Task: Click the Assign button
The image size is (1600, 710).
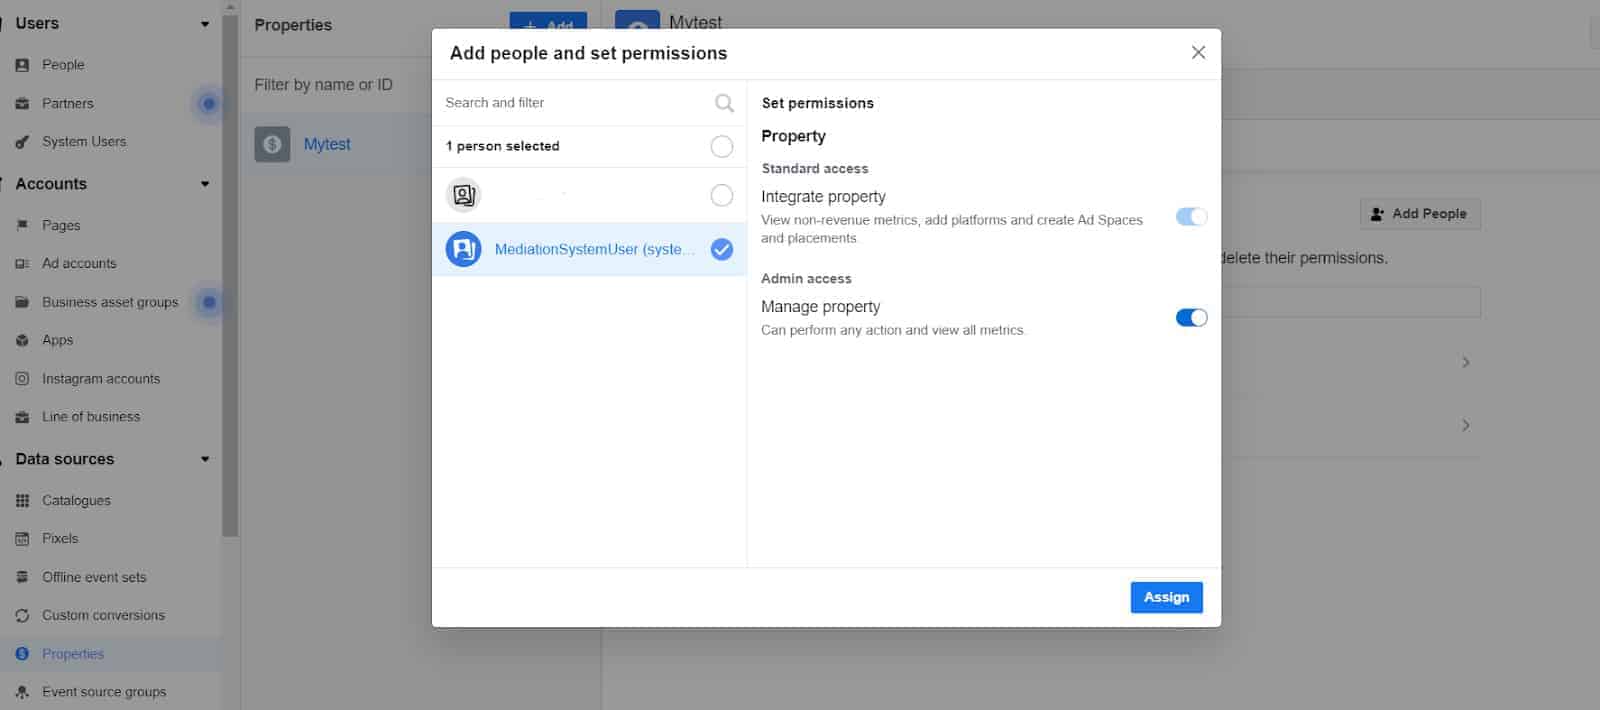Action: pos(1166,597)
